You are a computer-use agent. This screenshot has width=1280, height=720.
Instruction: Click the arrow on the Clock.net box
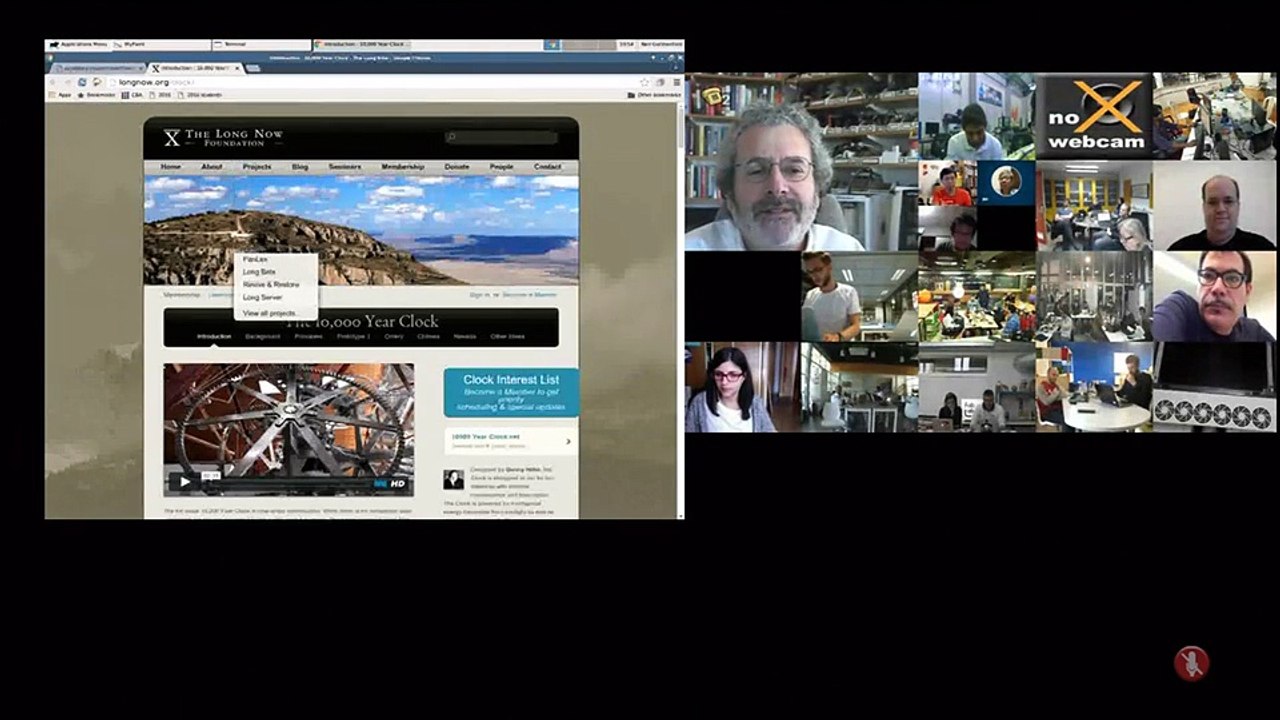click(x=569, y=441)
